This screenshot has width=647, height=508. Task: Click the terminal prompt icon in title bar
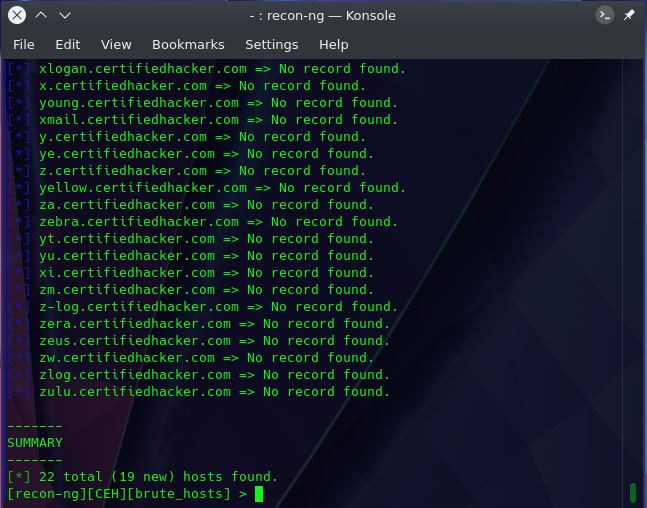(604, 15)
